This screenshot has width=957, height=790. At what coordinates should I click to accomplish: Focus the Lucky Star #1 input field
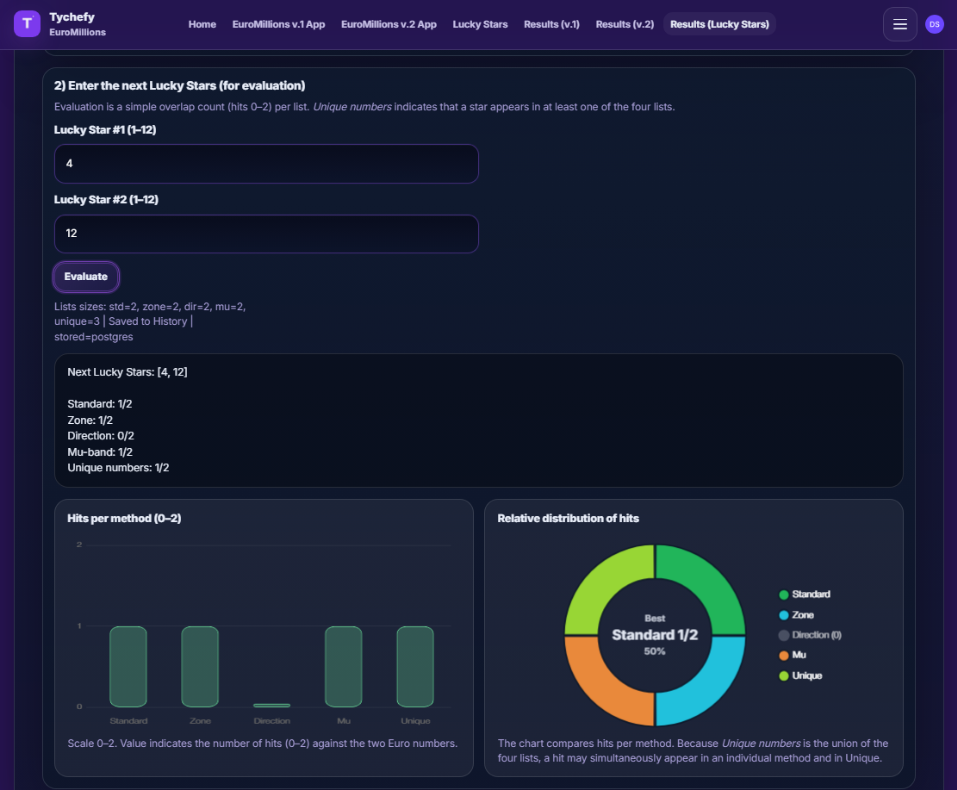click(266, 164)
